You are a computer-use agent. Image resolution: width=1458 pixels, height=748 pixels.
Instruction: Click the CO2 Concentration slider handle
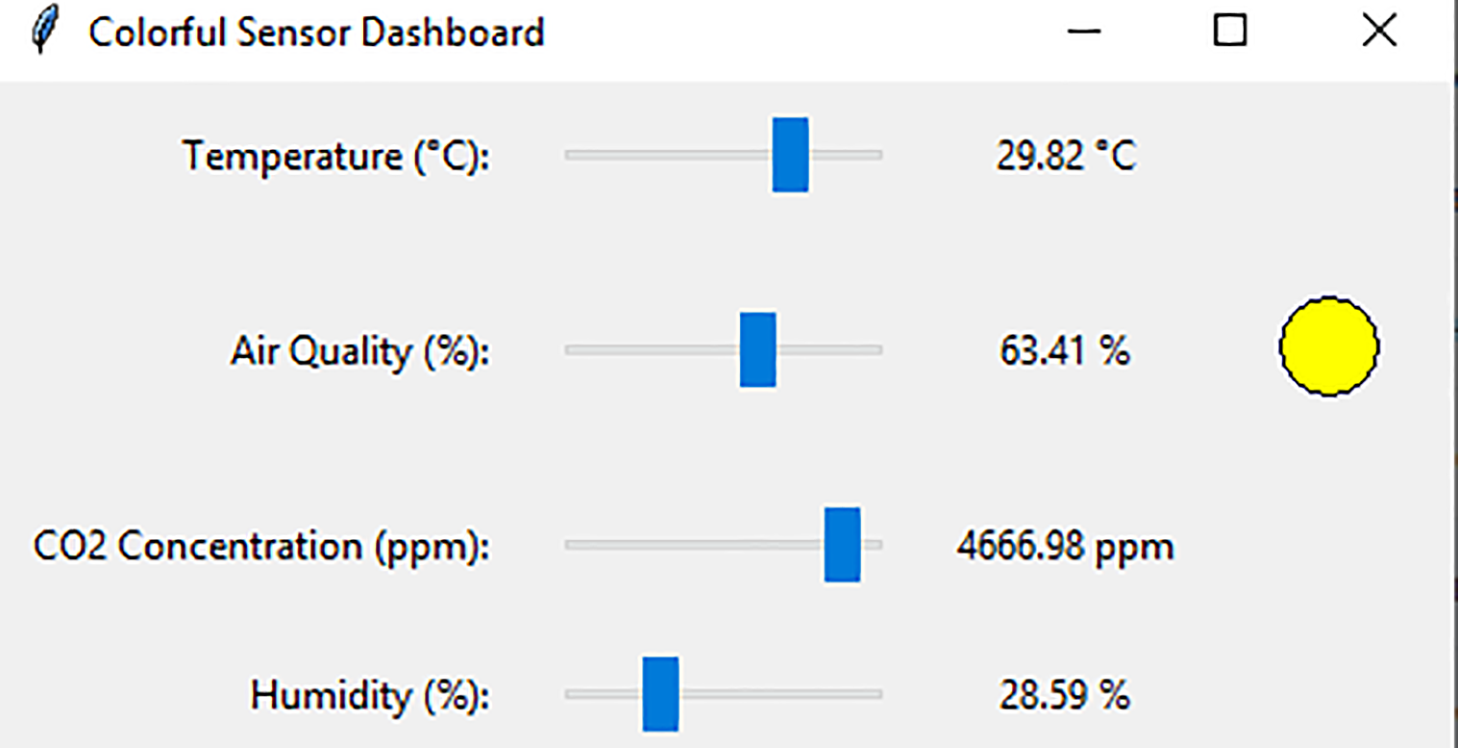[x=842, y=545]
